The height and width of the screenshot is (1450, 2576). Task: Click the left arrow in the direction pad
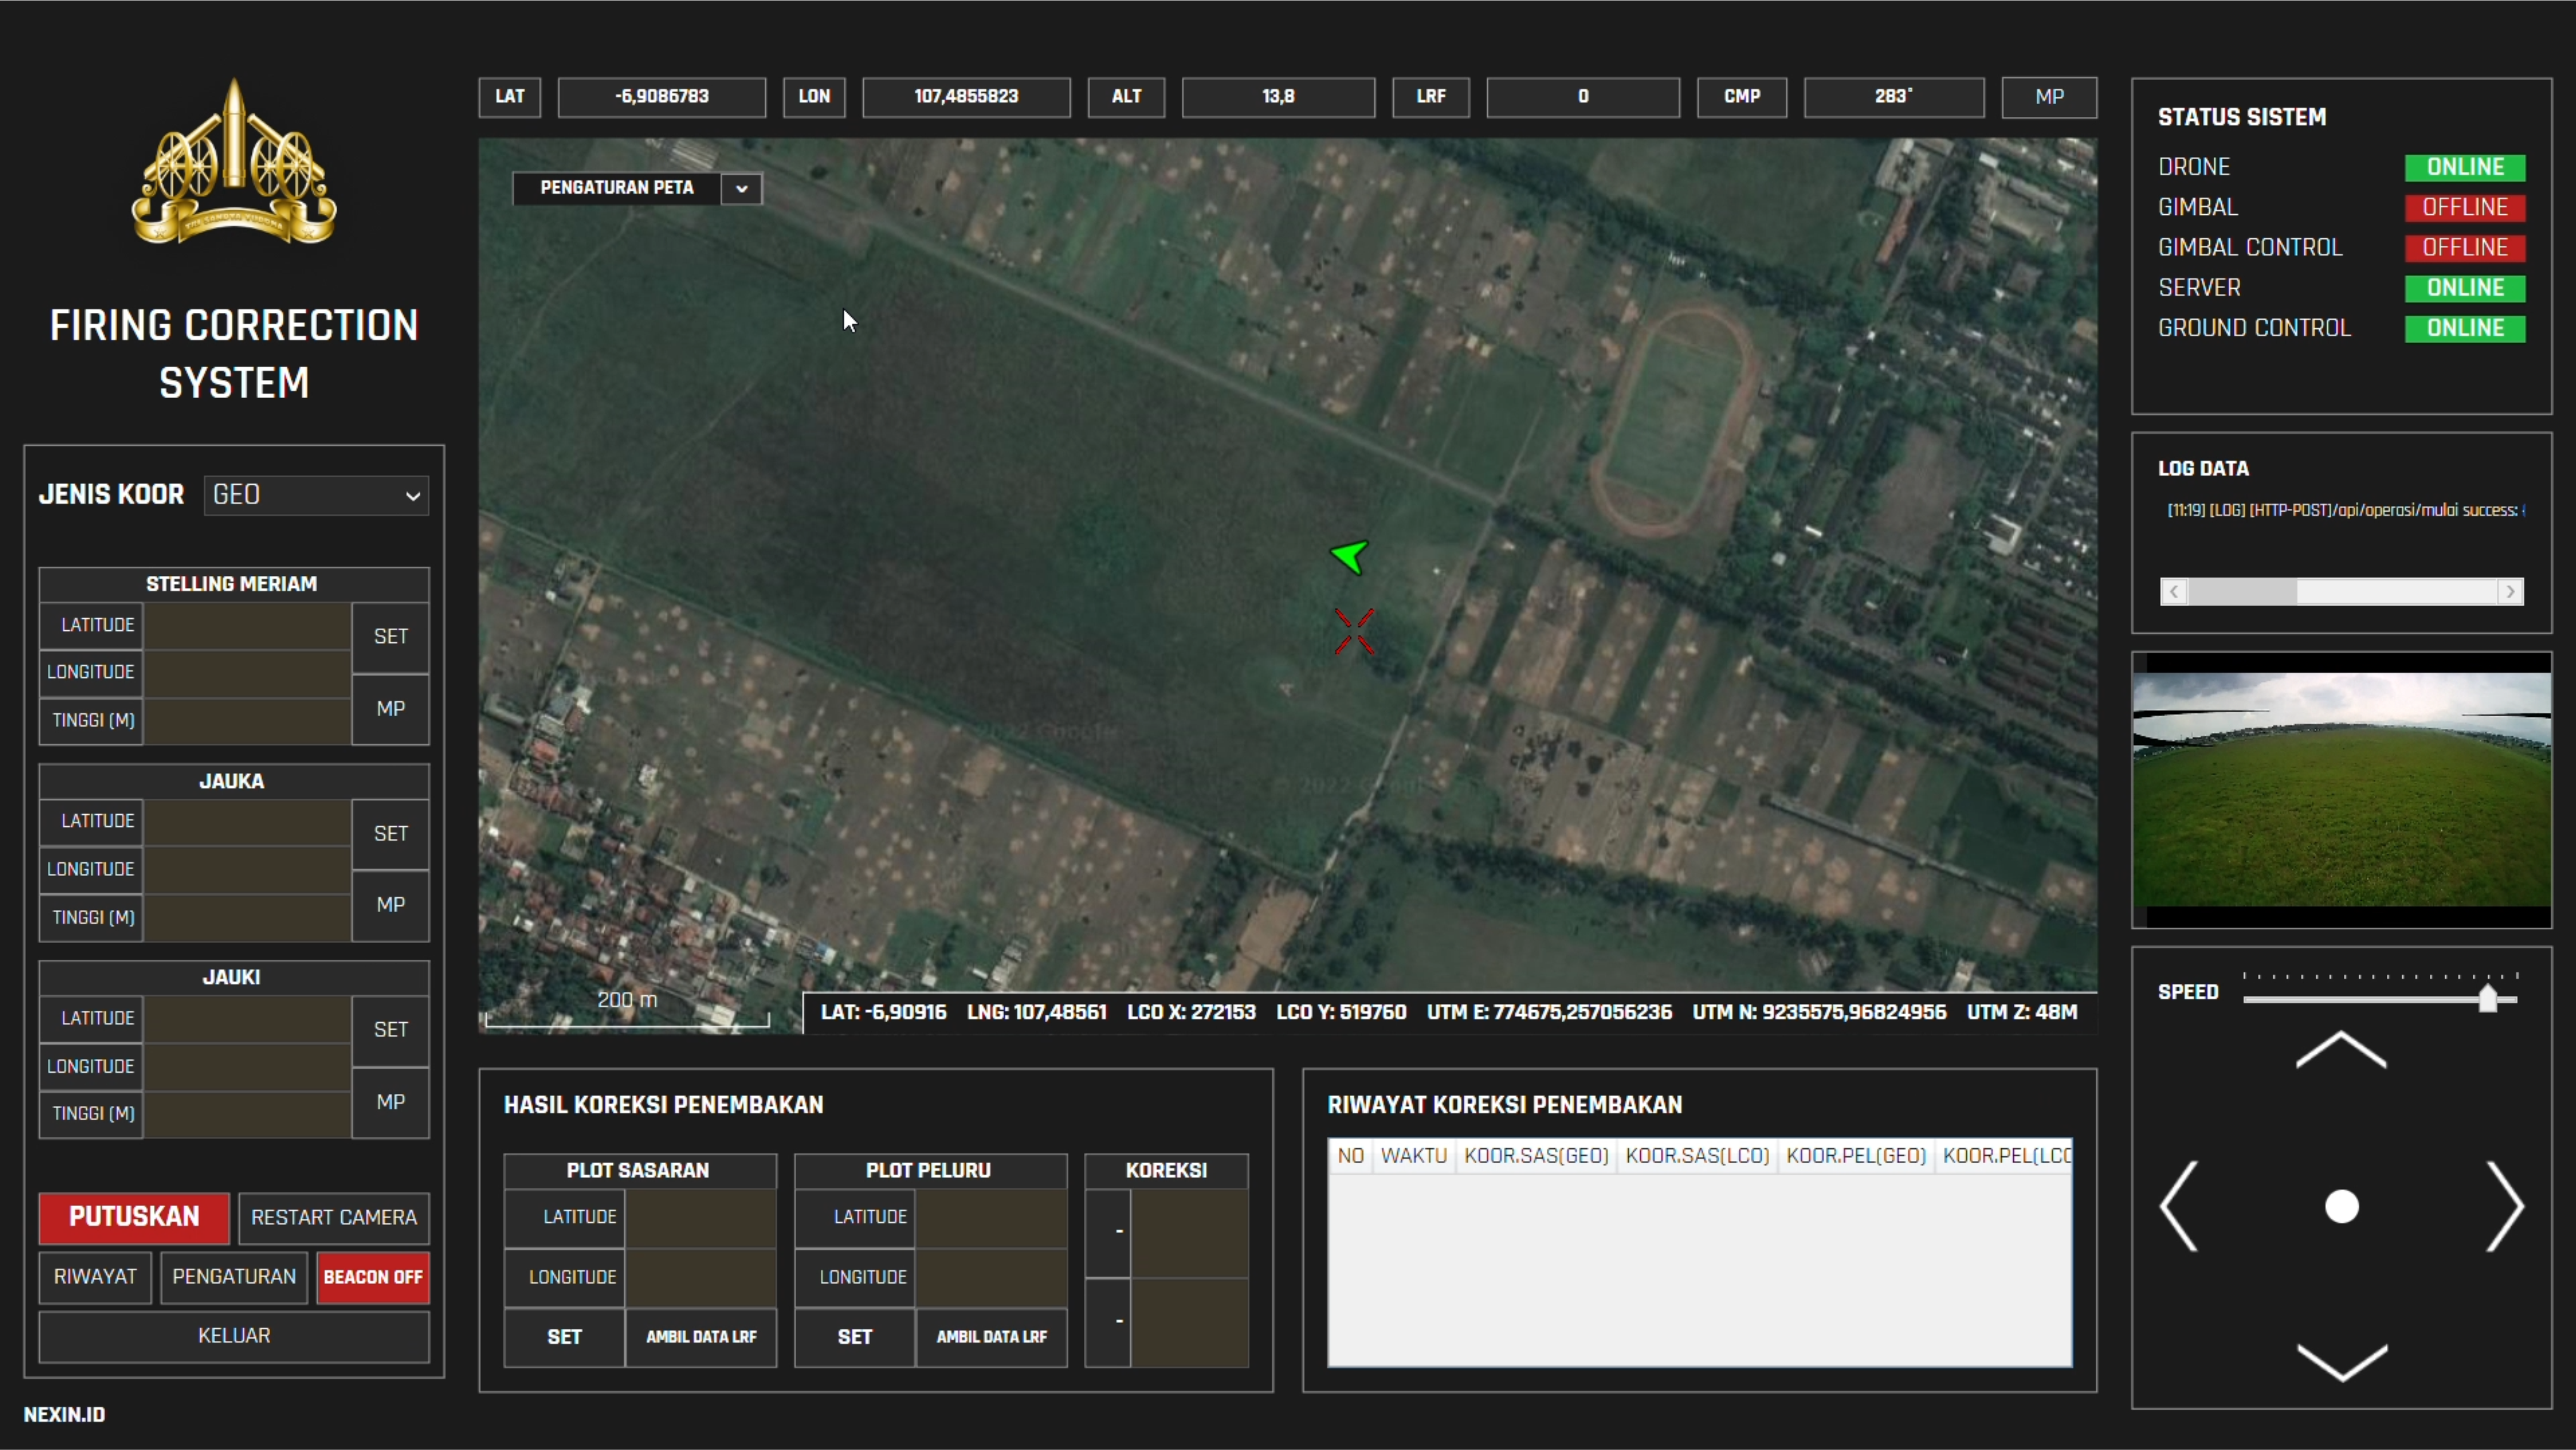[x=2180, y=1206]
